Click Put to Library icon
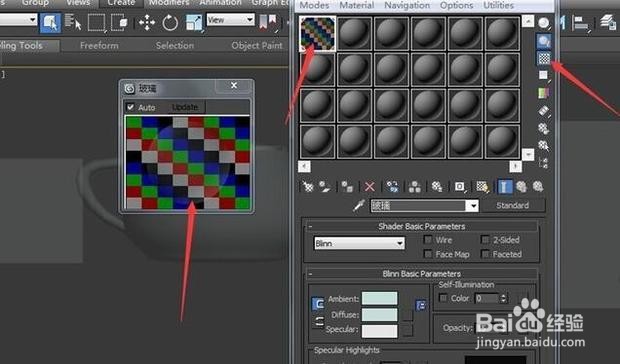620x364 pixels. pyautogui.click(x=437, y=186)
